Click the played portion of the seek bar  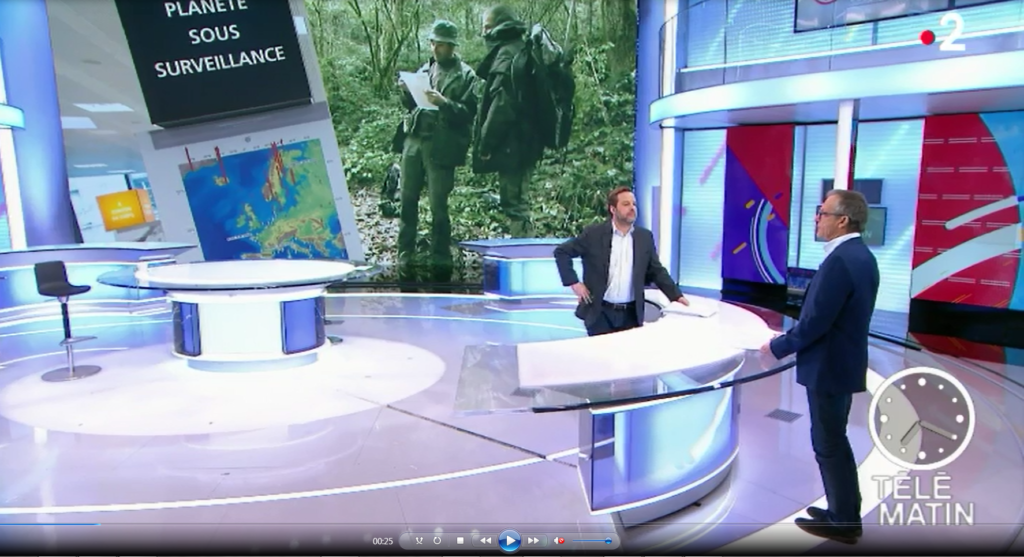(50, 523)
